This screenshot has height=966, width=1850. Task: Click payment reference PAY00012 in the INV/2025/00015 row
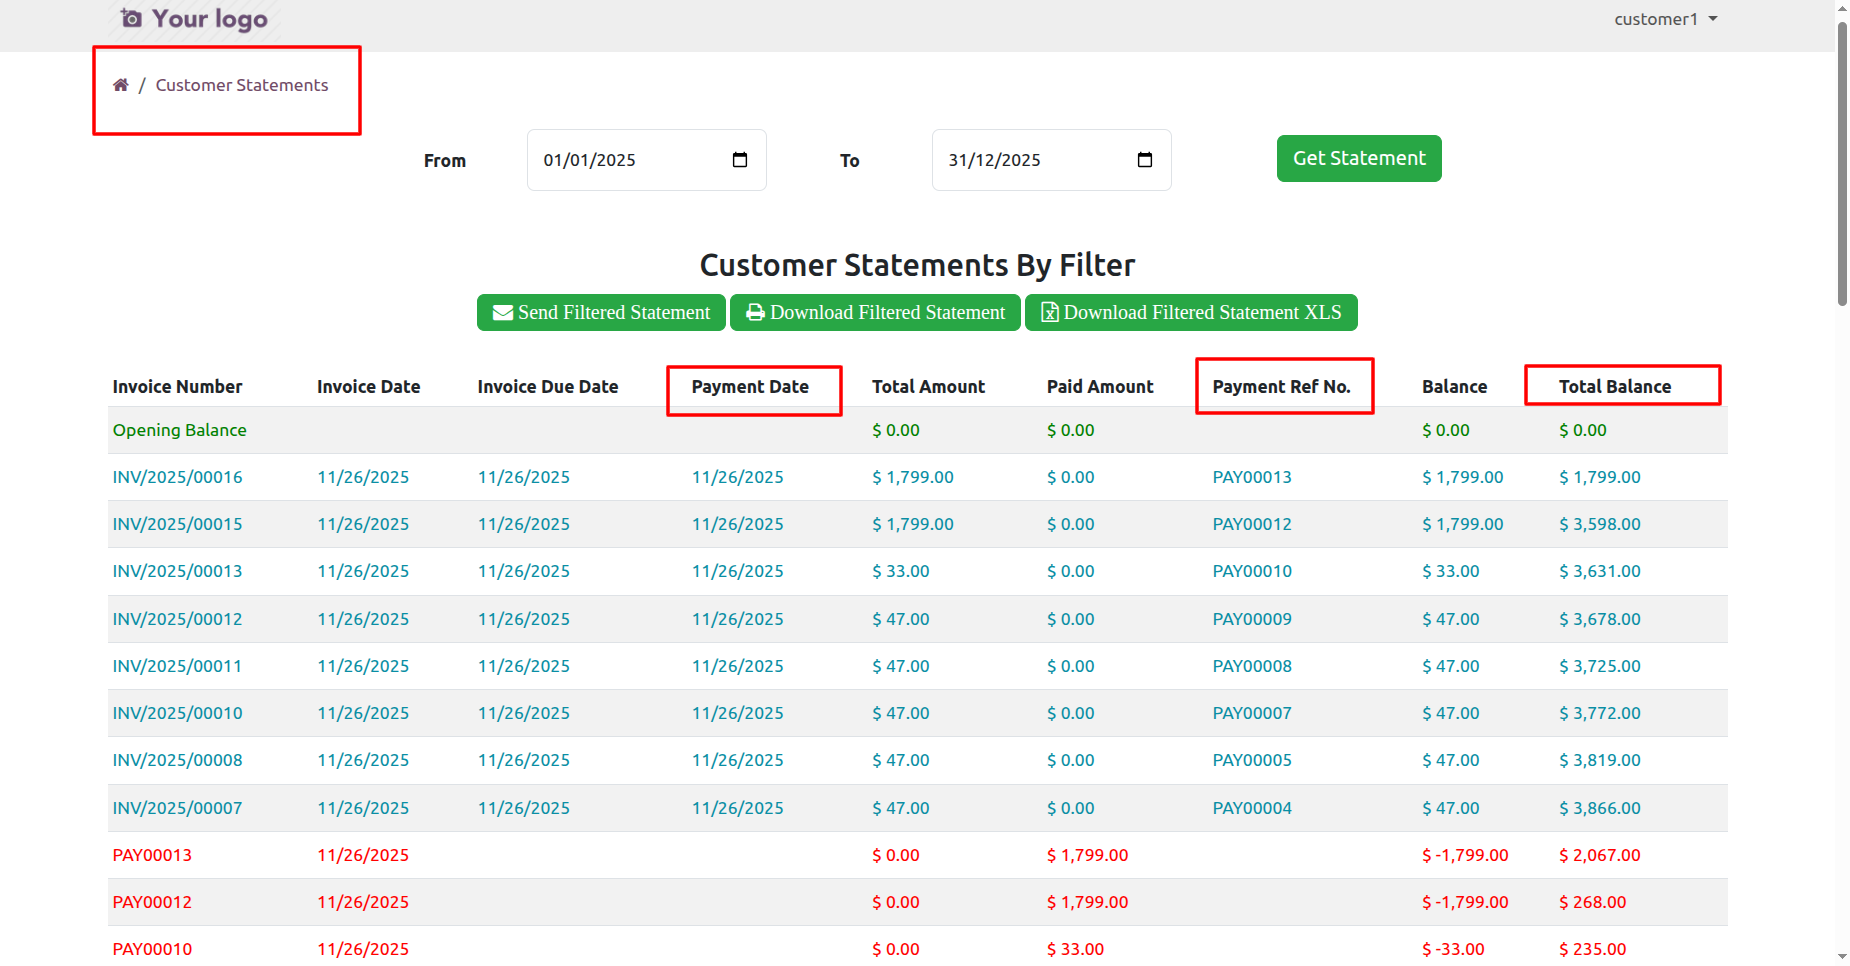coord(1252,524)
